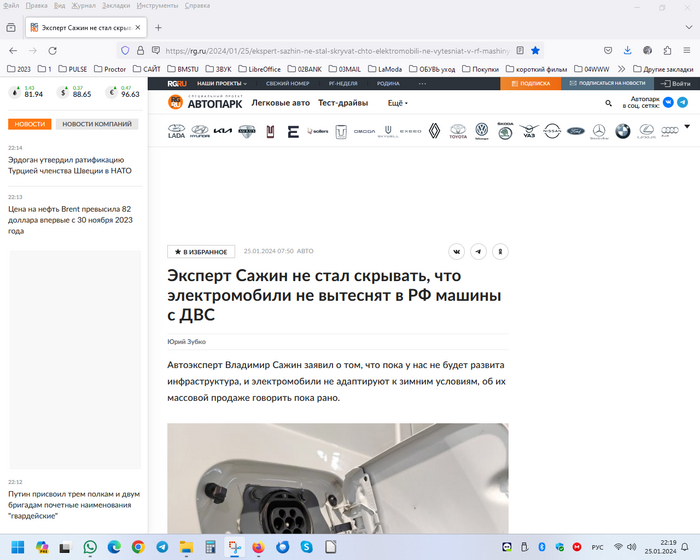Open the Exeed brand logo
This screenshot has width=700, height=560.
410,131
